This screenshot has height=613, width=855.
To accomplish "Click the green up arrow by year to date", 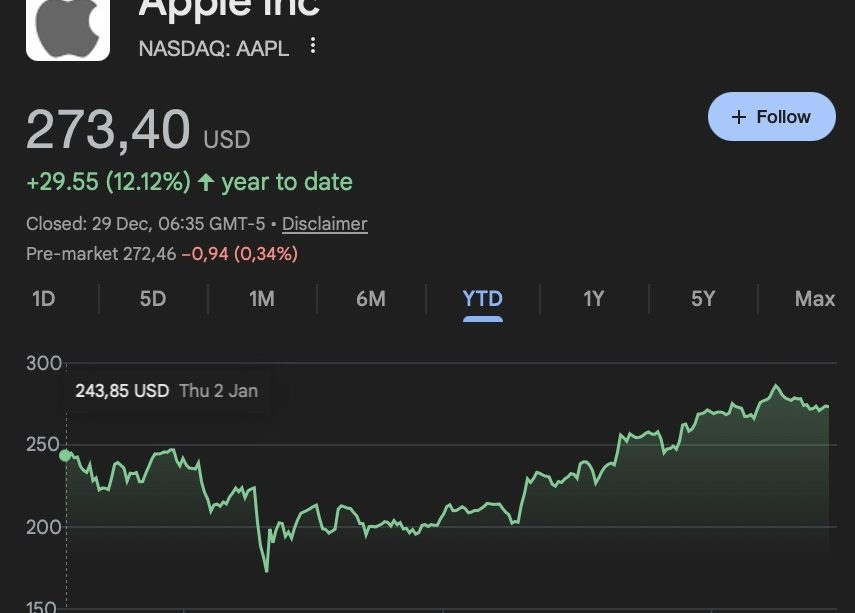I will click(x=206, y=182).
